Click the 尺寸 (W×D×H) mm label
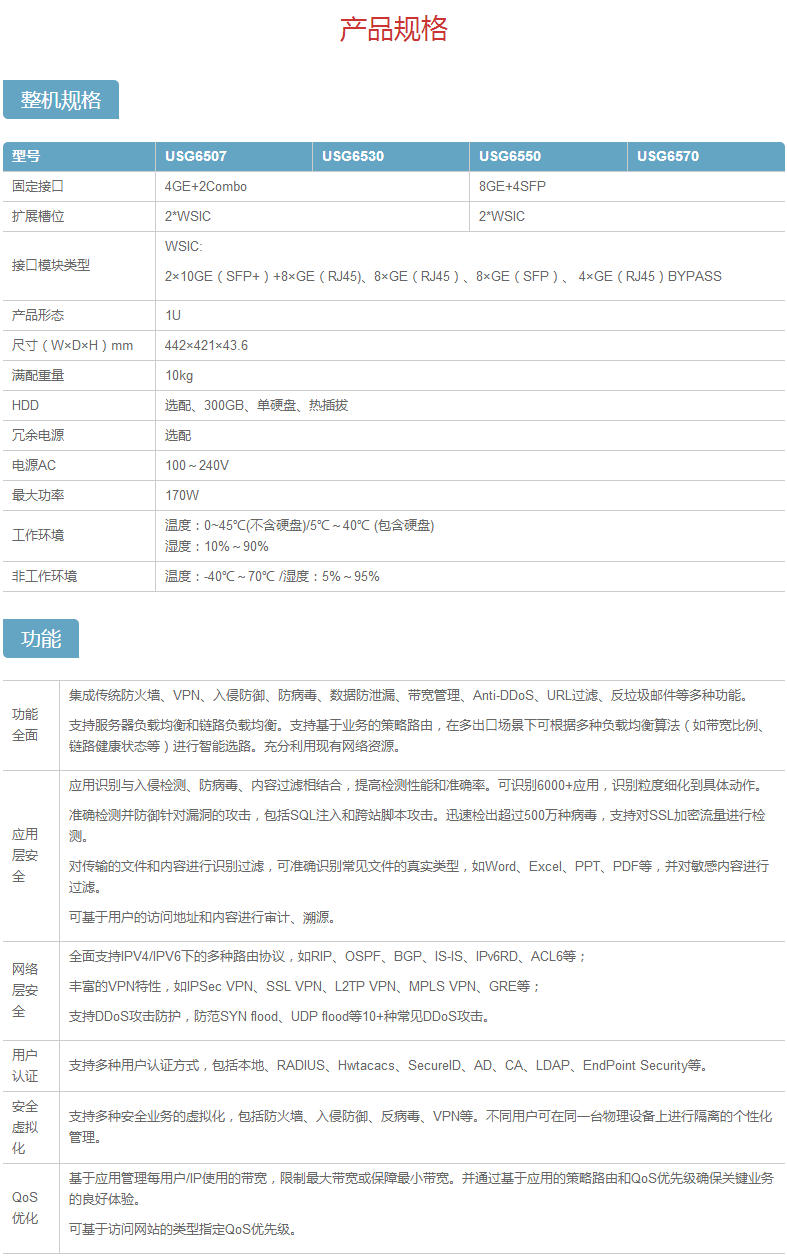 click(72, 345)
